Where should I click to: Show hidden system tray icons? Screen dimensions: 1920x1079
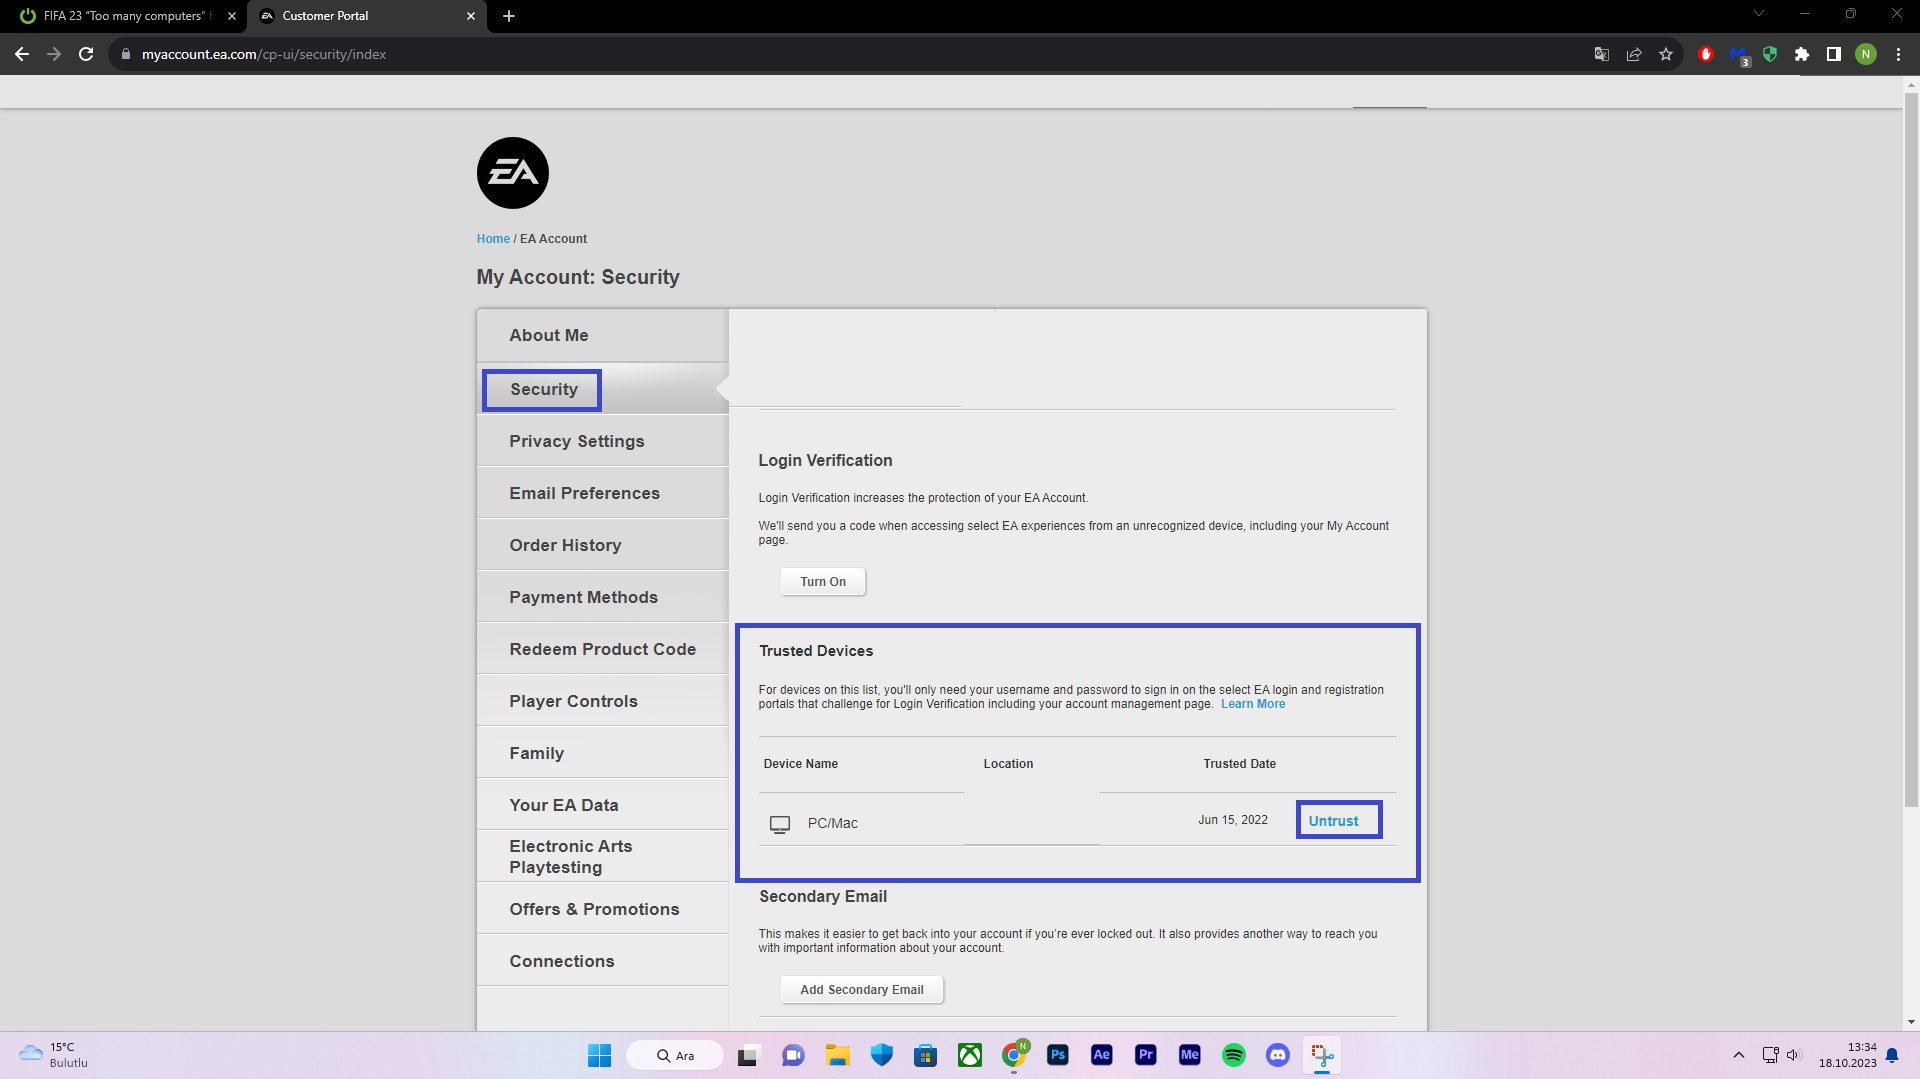(1739, 1055)
